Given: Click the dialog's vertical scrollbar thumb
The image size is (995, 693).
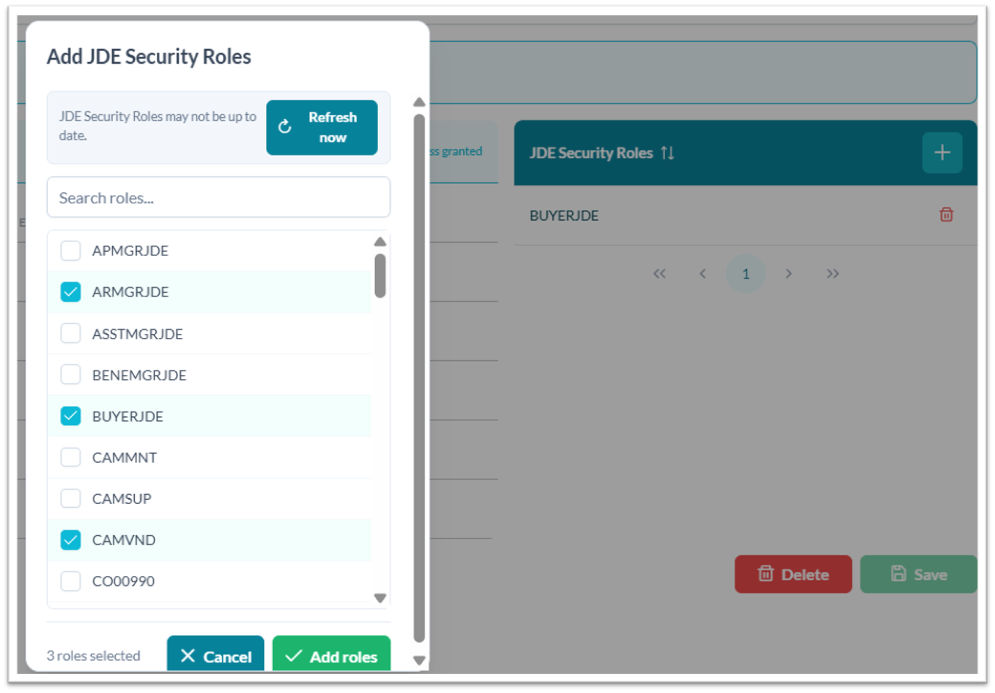Looking at the screenshot, I should click(x=419, y=378).
